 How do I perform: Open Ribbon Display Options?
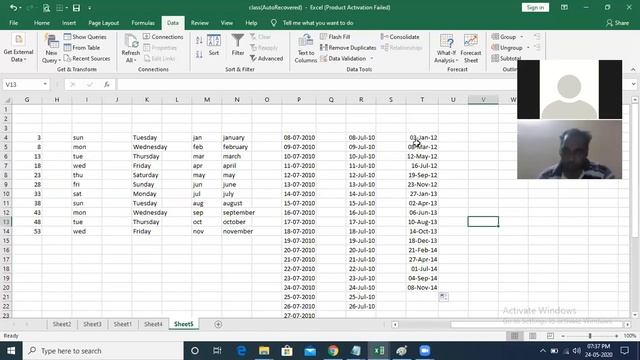click(564, 7)
